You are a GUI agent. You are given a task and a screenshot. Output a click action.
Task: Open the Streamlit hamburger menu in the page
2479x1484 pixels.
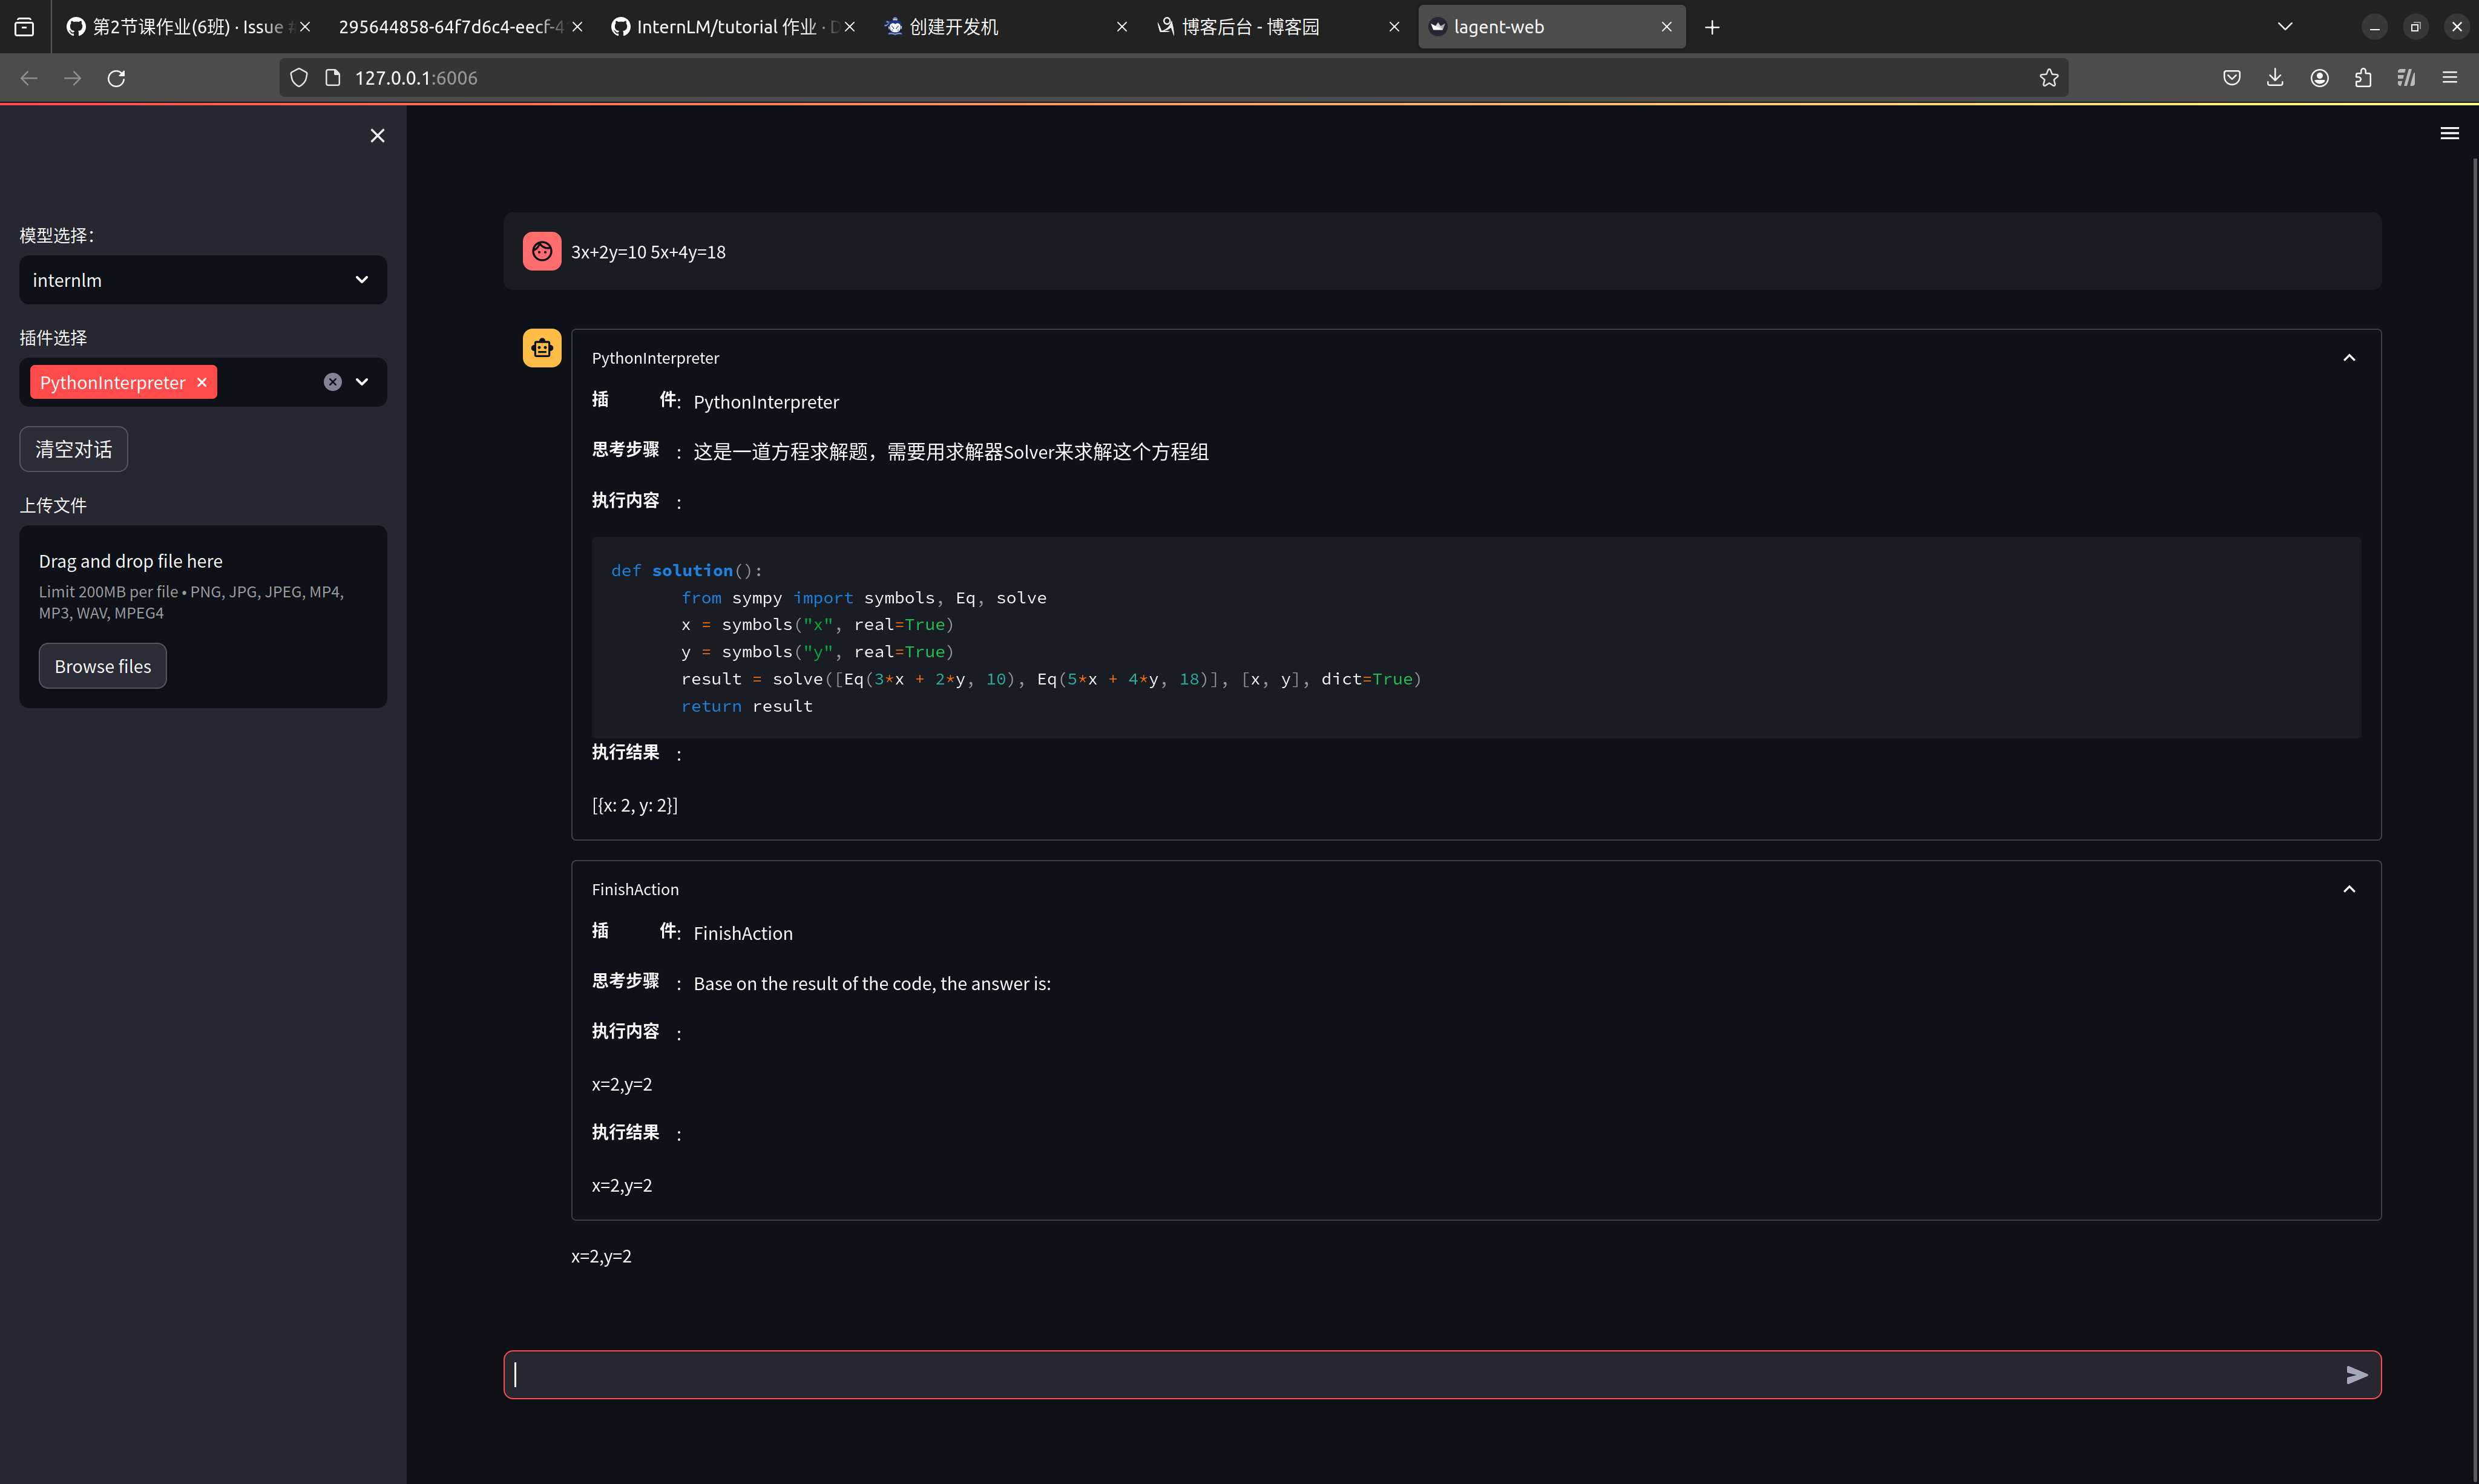(x=2449, y=133)
